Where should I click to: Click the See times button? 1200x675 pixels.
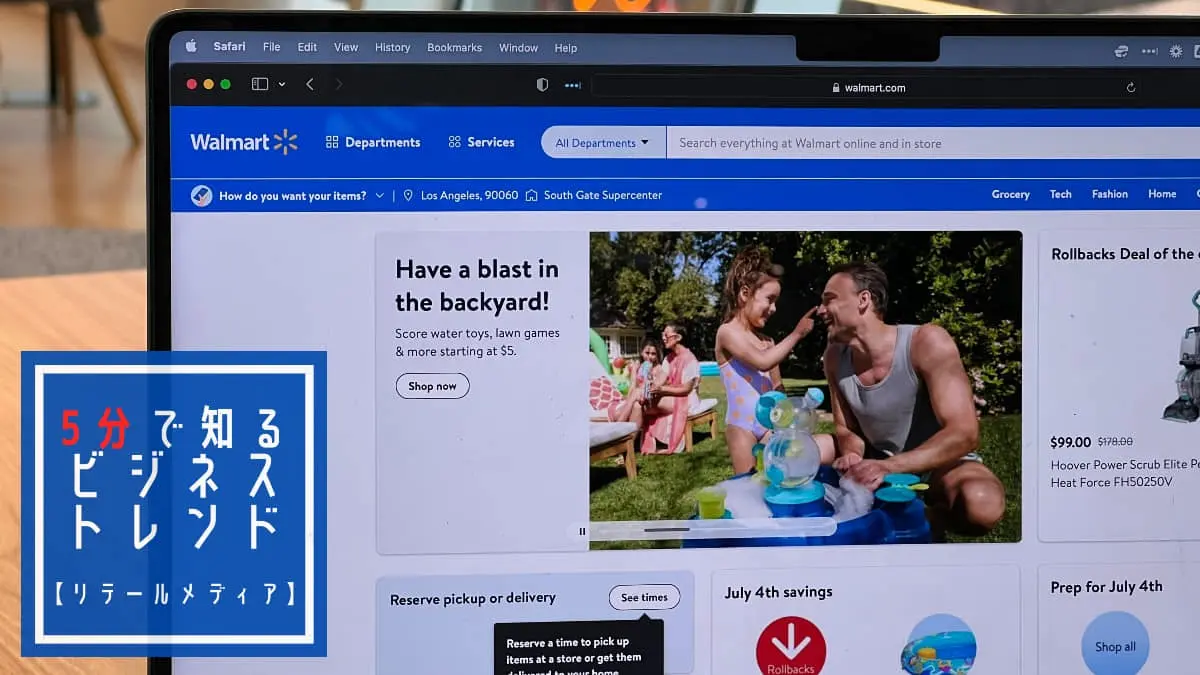point(644,598)
